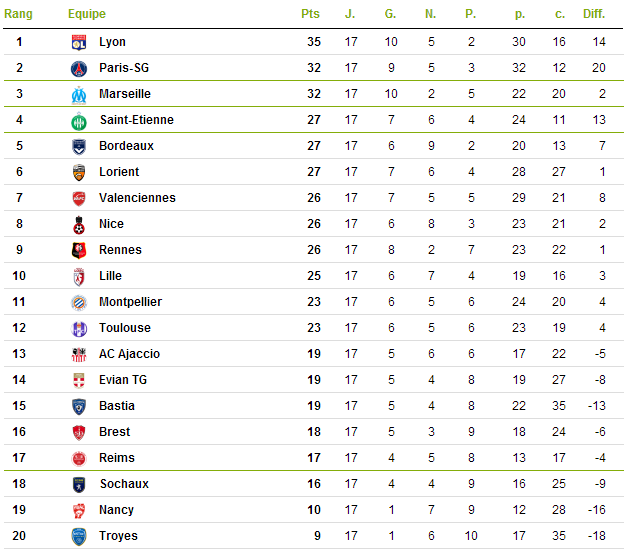This screenshot has height=554, width=627.
Task: Select the Lorient club logo
Action: point(79,172)
